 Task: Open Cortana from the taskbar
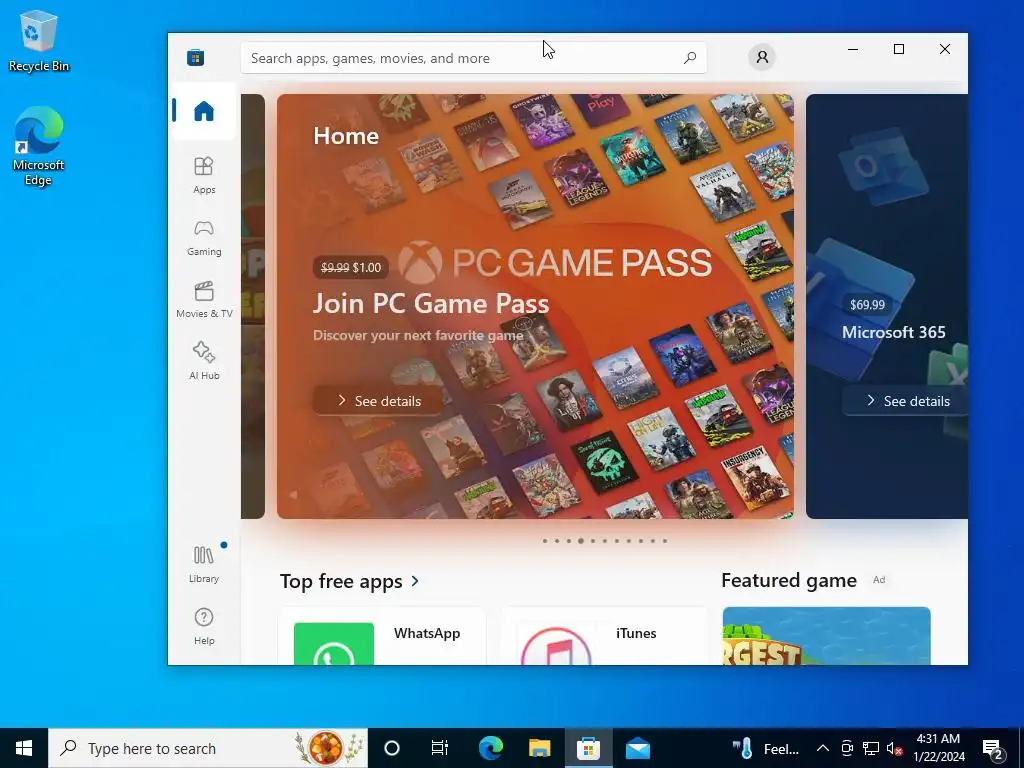pos(392,748)
